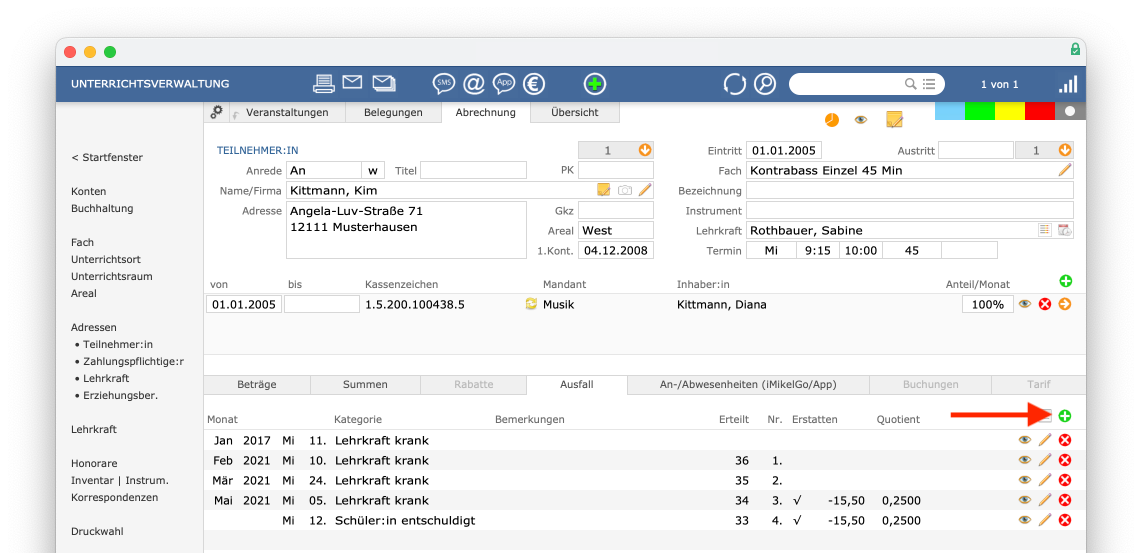Screen dimensions: 1142x553
Task: Open Druckwahl in sidebar
Action: [x=97, y=531]
